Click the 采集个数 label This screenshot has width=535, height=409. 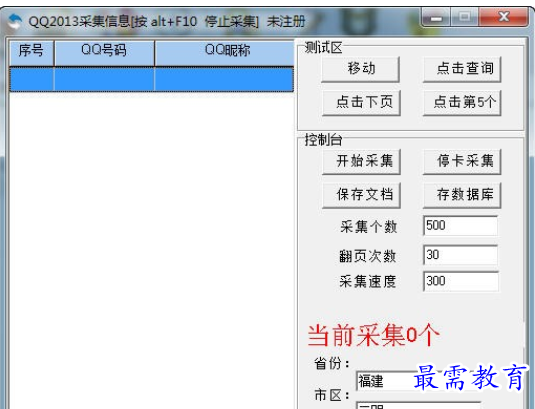coord(368,227)
